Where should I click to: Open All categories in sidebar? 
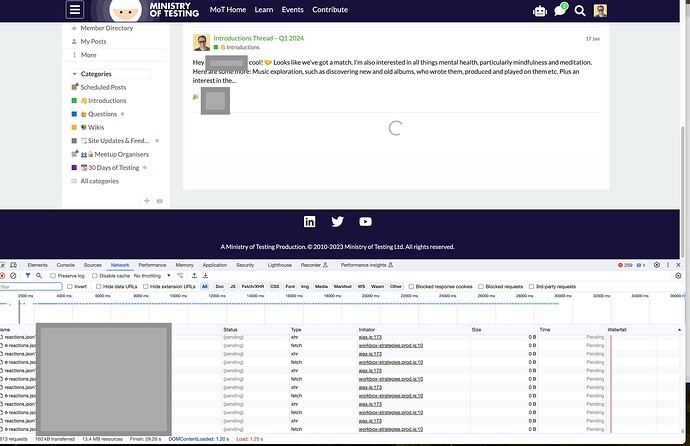(99, 181)
